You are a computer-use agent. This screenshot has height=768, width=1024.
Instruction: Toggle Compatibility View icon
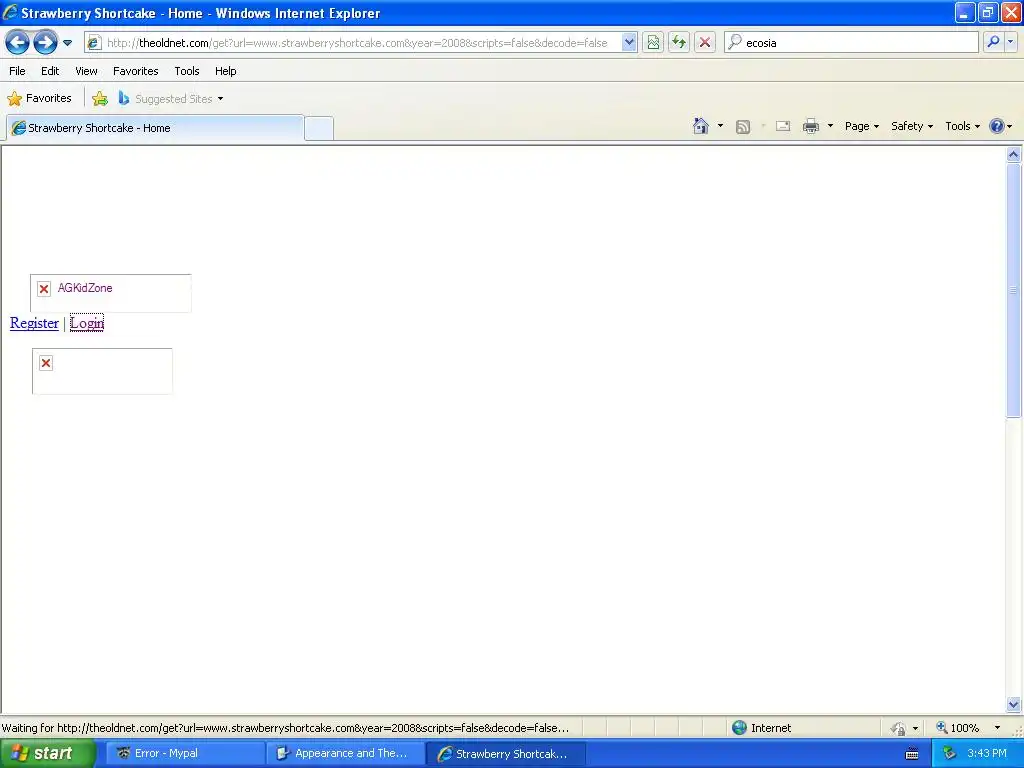[653, 43]
